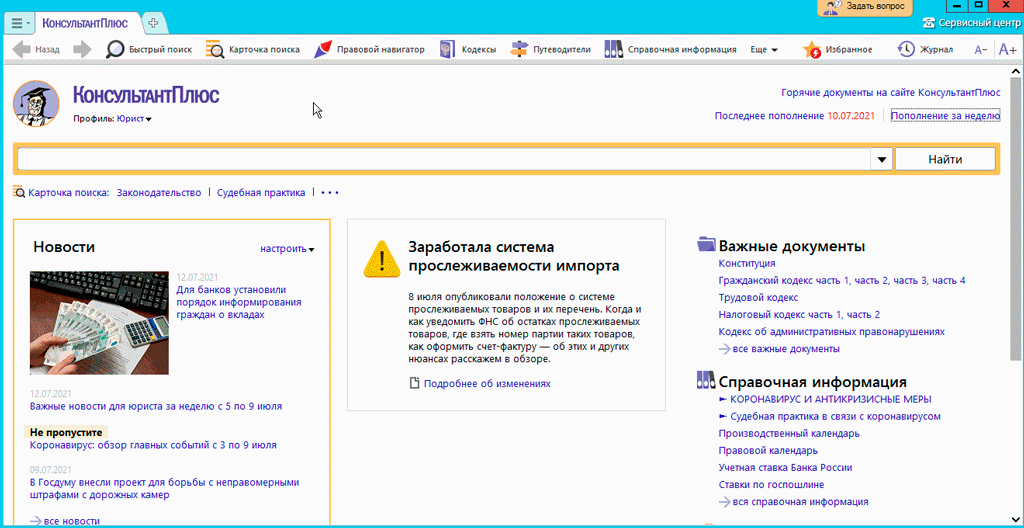Expand the Еще toolbar dropdown
This screenshot has height=528, width=1024.
764,50
